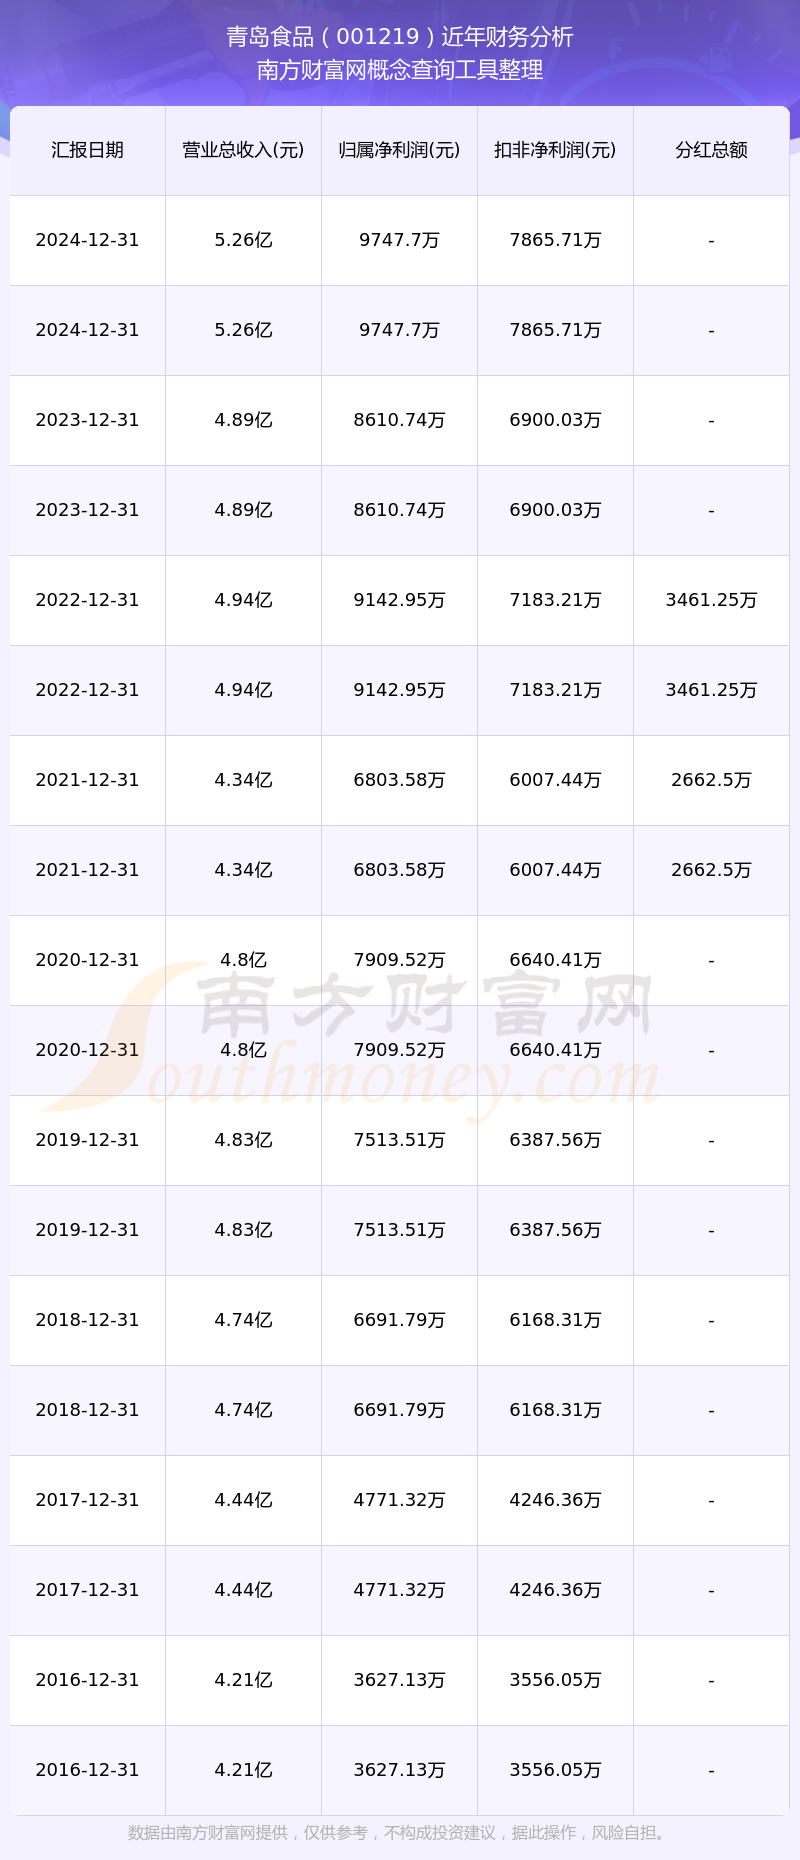The image size is (800, 1860).
Task: Click 3461.25万 dividend in first 2022-12-31 row
Action: click(711, 600)
